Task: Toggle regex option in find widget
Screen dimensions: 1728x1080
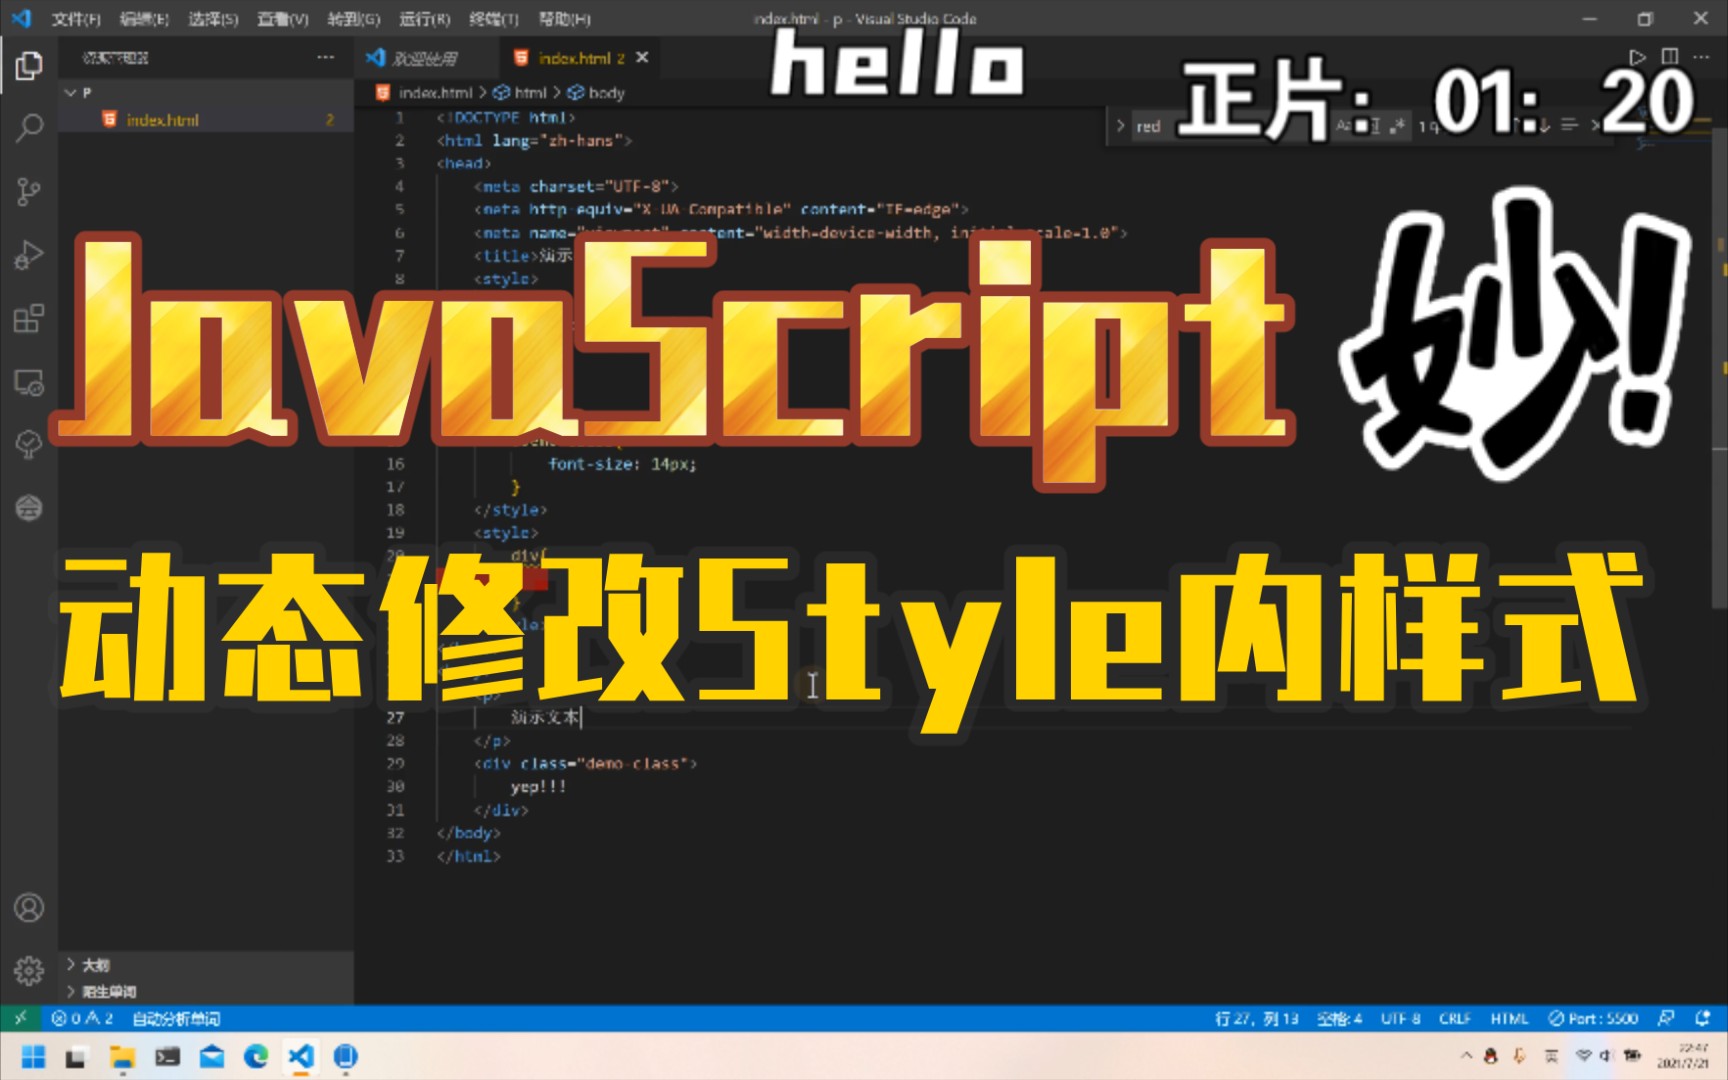Action: [x=1397, y=126]
